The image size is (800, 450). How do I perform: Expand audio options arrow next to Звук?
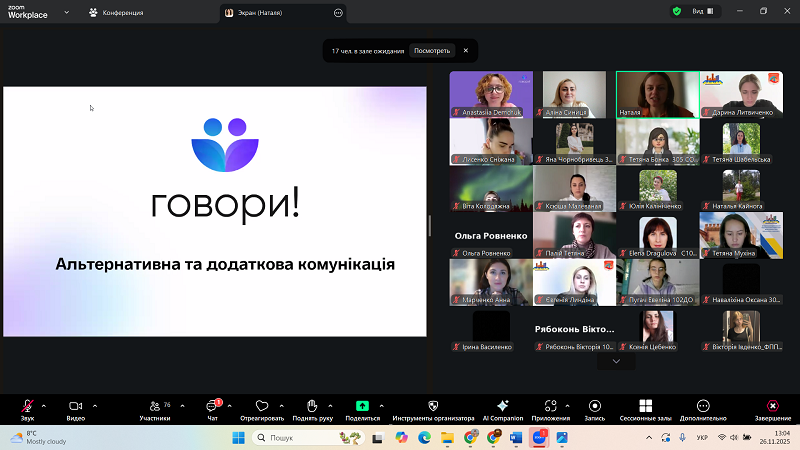[x=43, y=405]
